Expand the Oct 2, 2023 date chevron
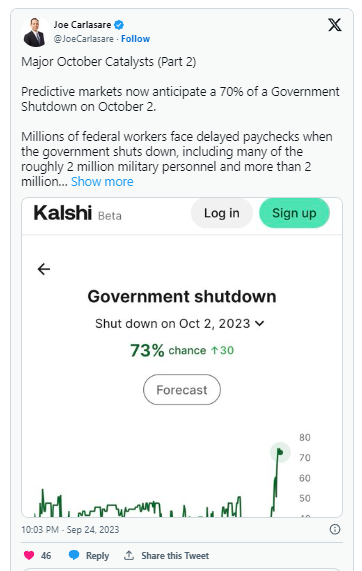The width and height of the screenshot is (362, 571). pos(260,323)
